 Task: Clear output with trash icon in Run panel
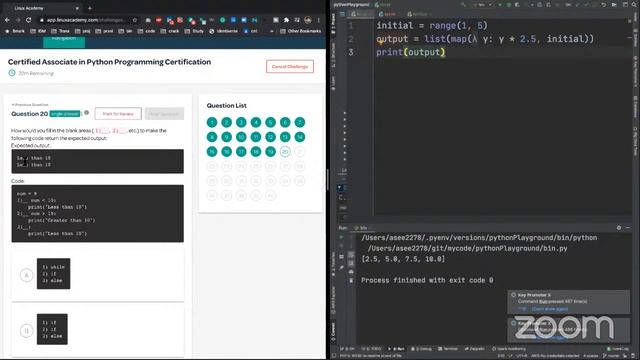click(351, 280)
